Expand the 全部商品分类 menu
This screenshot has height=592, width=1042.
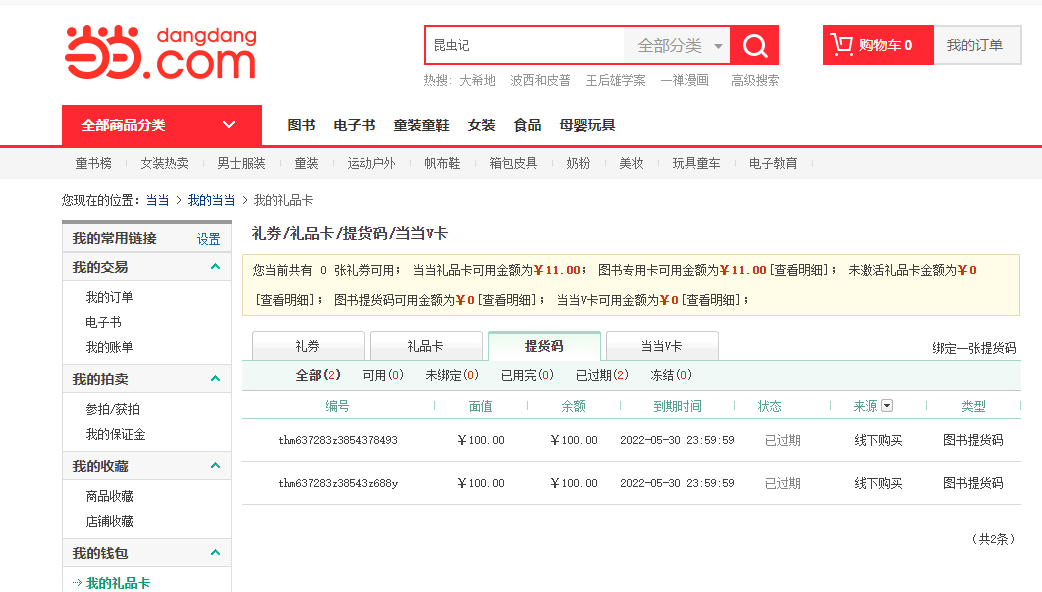pos(161,125)
